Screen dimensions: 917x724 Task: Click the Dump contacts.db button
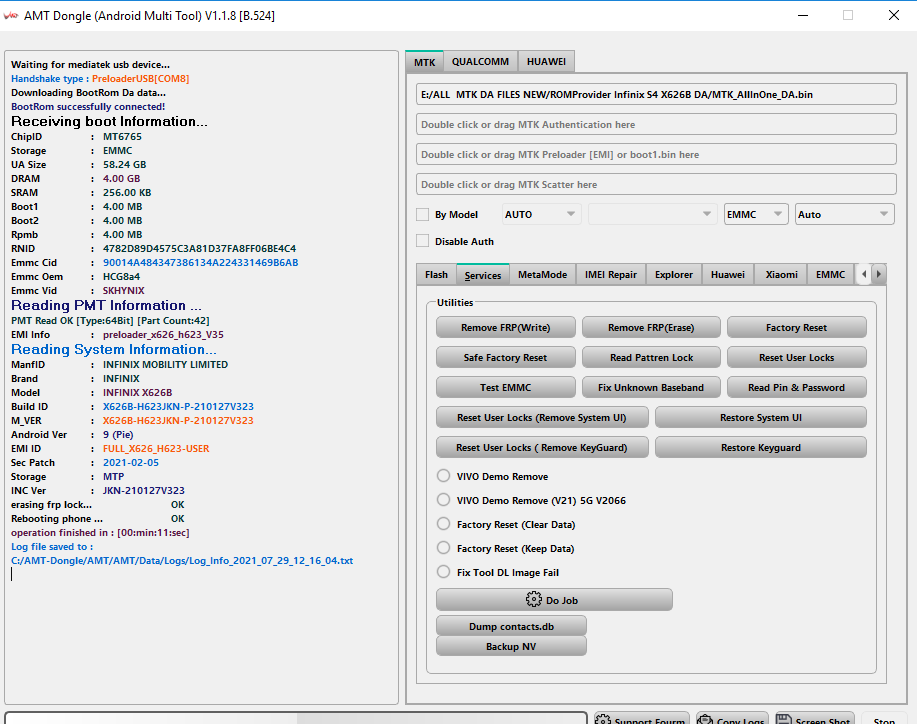[511, 626]
